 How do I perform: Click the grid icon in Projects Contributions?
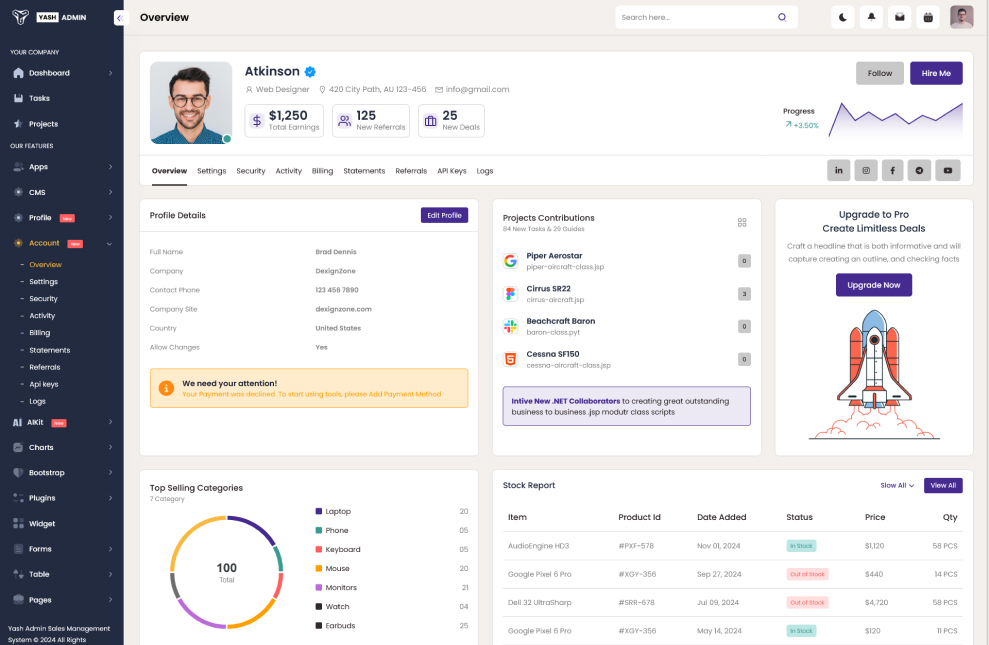coord(742,223)
